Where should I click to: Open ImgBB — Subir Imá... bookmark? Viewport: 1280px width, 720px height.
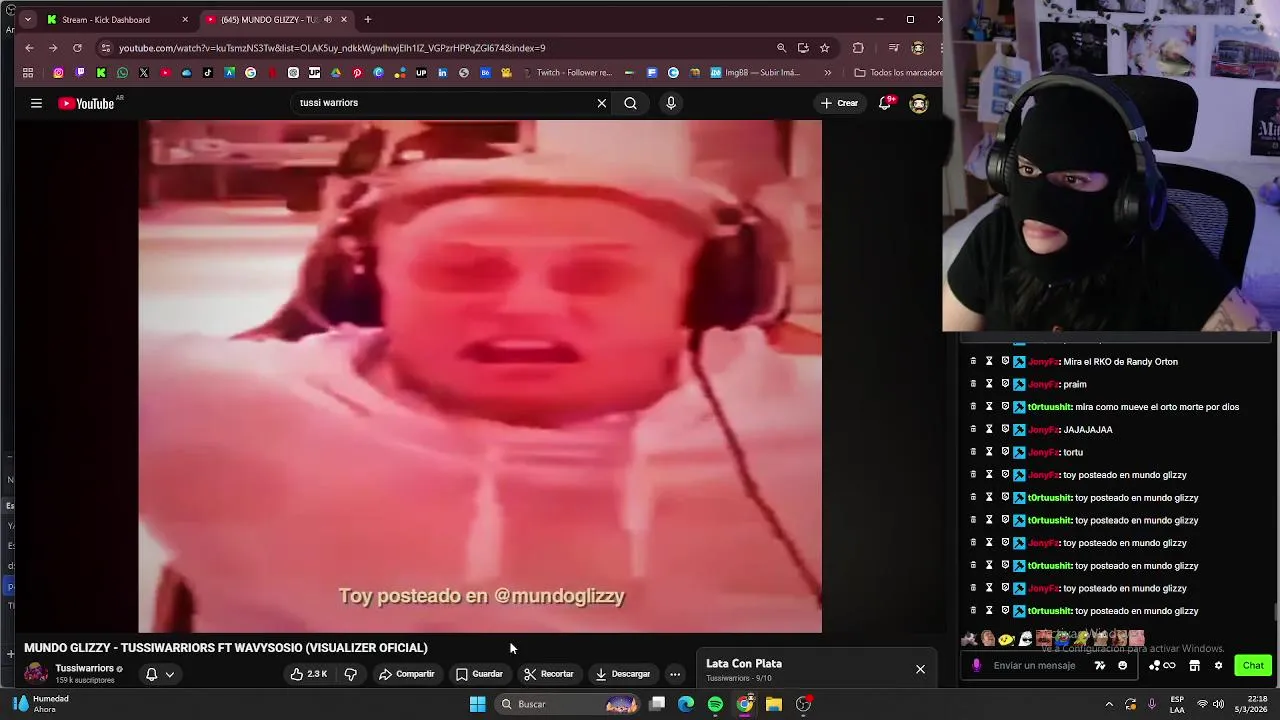pyautogui.click(x=756, y=73)
